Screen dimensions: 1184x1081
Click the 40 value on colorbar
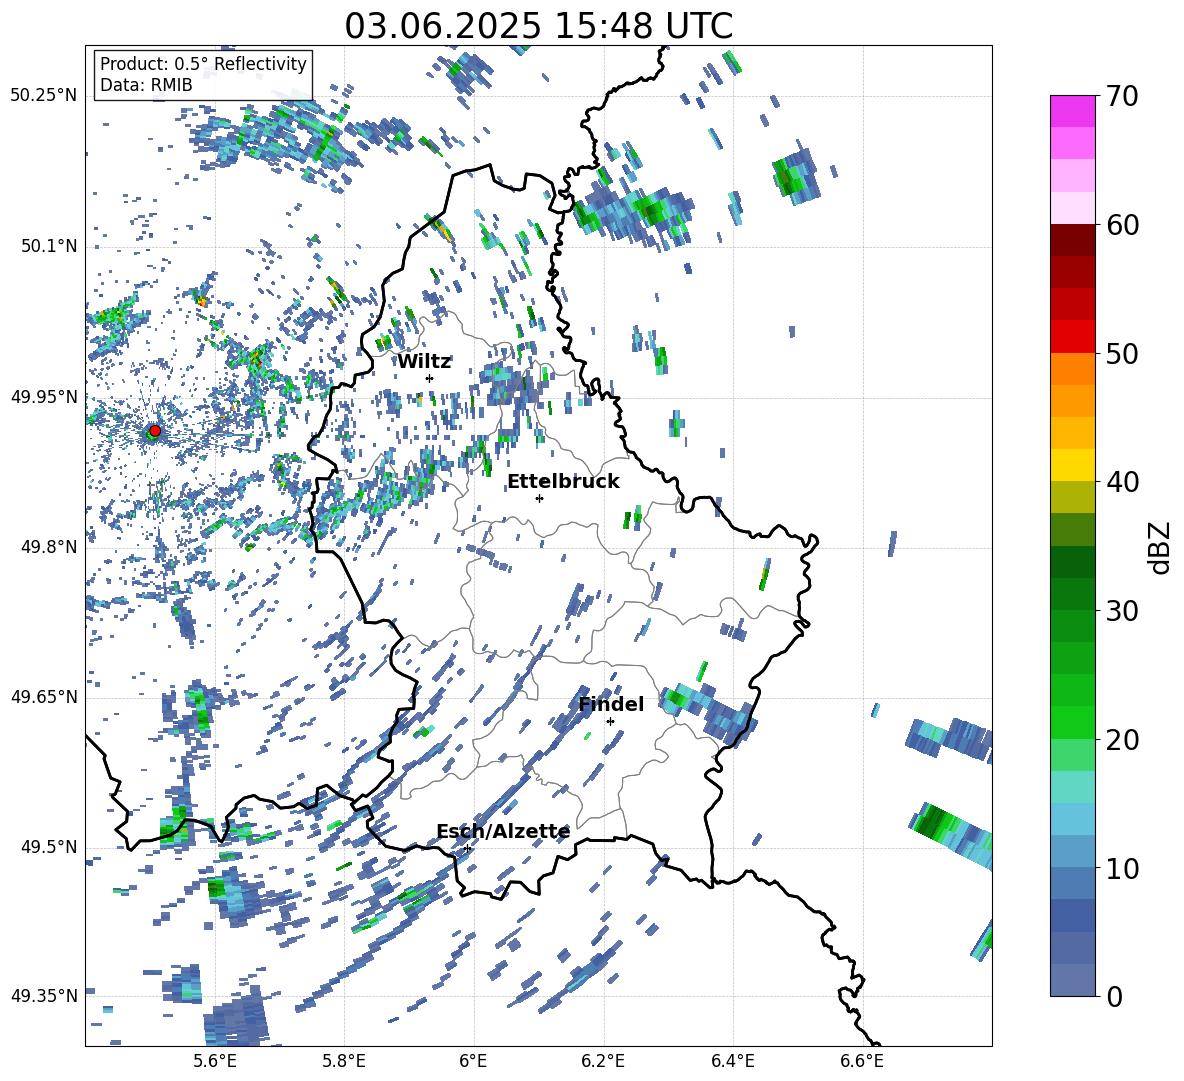[1121, 482]
